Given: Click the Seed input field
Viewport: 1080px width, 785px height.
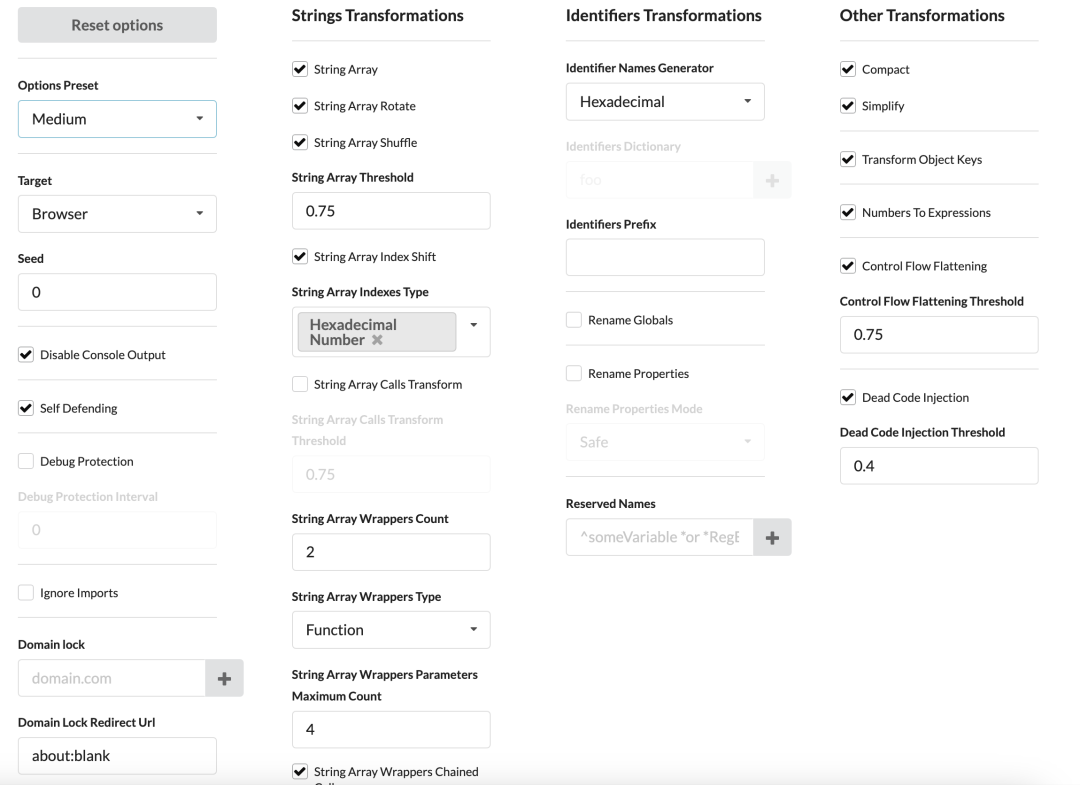Looking at the screenshot, I should pos(117,292).
